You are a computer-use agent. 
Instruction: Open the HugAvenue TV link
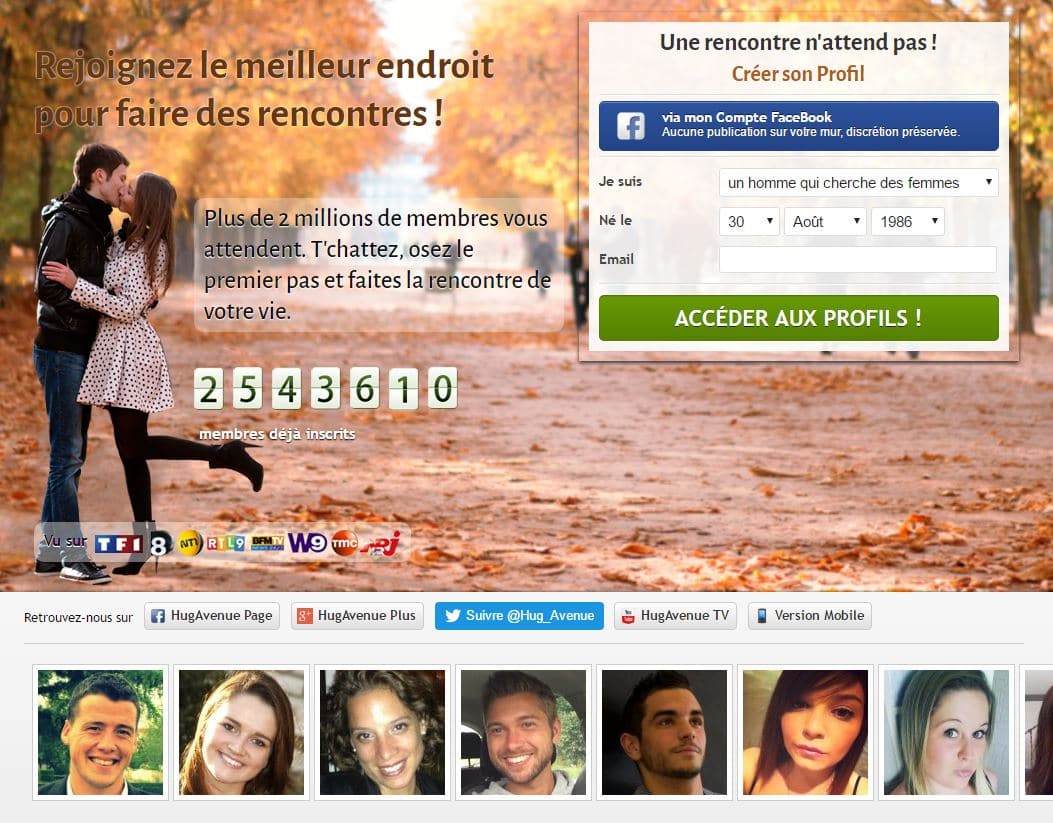[x=675, y=616]
